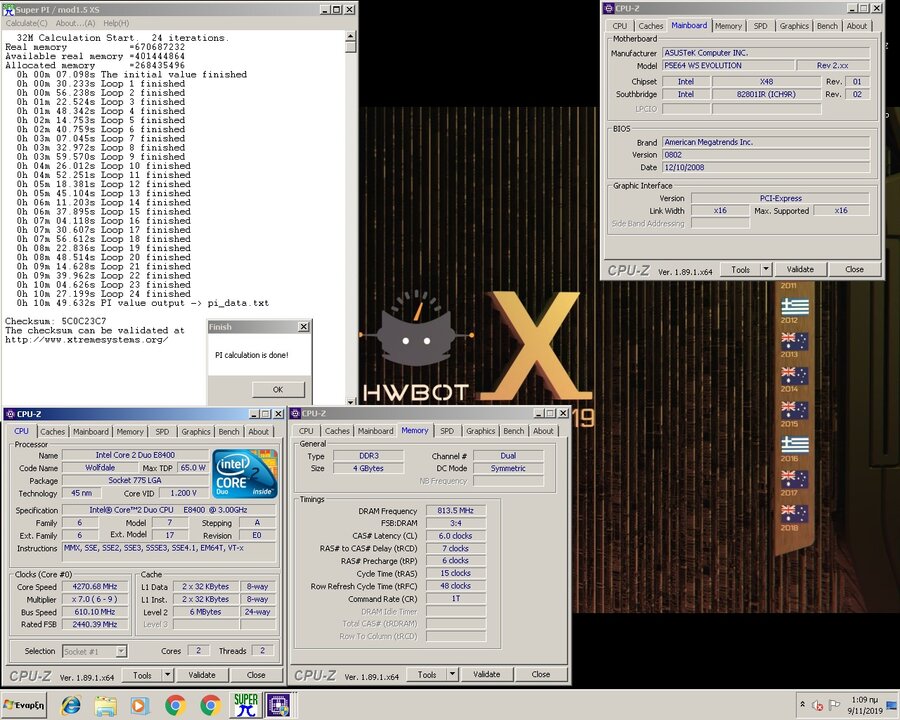Open Graphics tab in Memory window
The width and height of the screenshot is (900, 720).
coord(480,431)
